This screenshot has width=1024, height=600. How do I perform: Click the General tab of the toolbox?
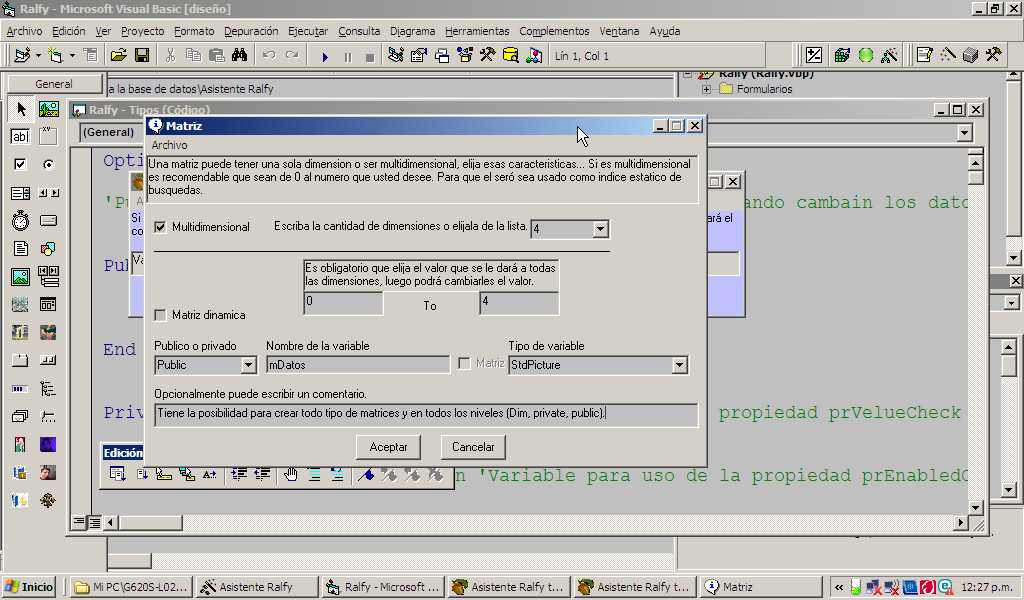pyautogui.click(x=54, y=84)
